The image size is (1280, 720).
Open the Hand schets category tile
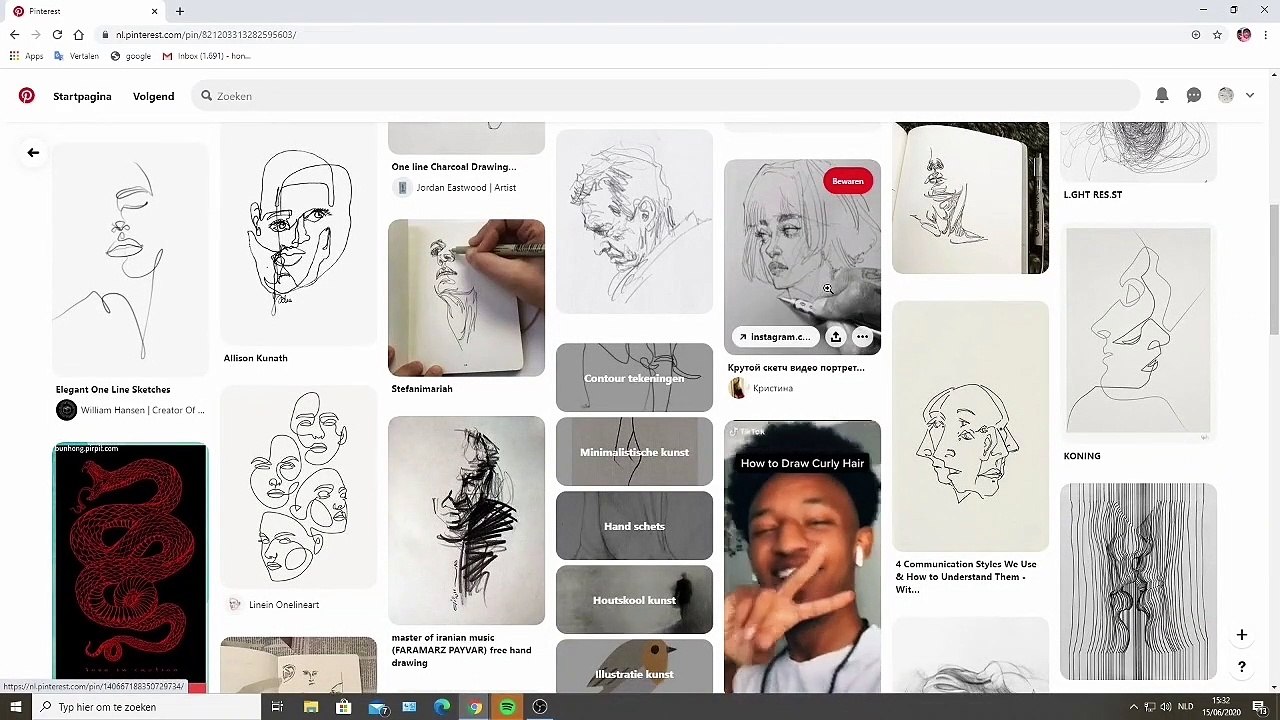634,526
